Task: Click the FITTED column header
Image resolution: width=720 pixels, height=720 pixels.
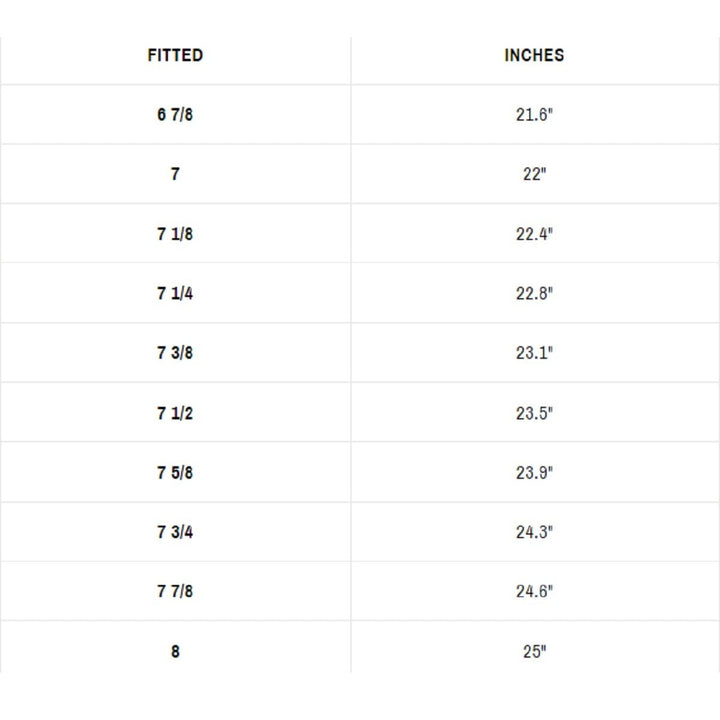Action: click(x=175, y=56)
